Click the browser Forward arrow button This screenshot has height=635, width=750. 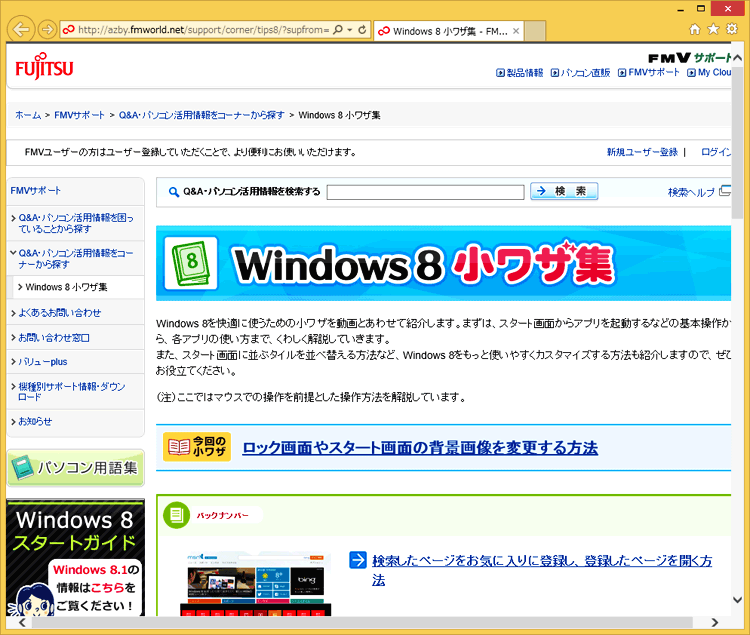[x=46, y=30]
